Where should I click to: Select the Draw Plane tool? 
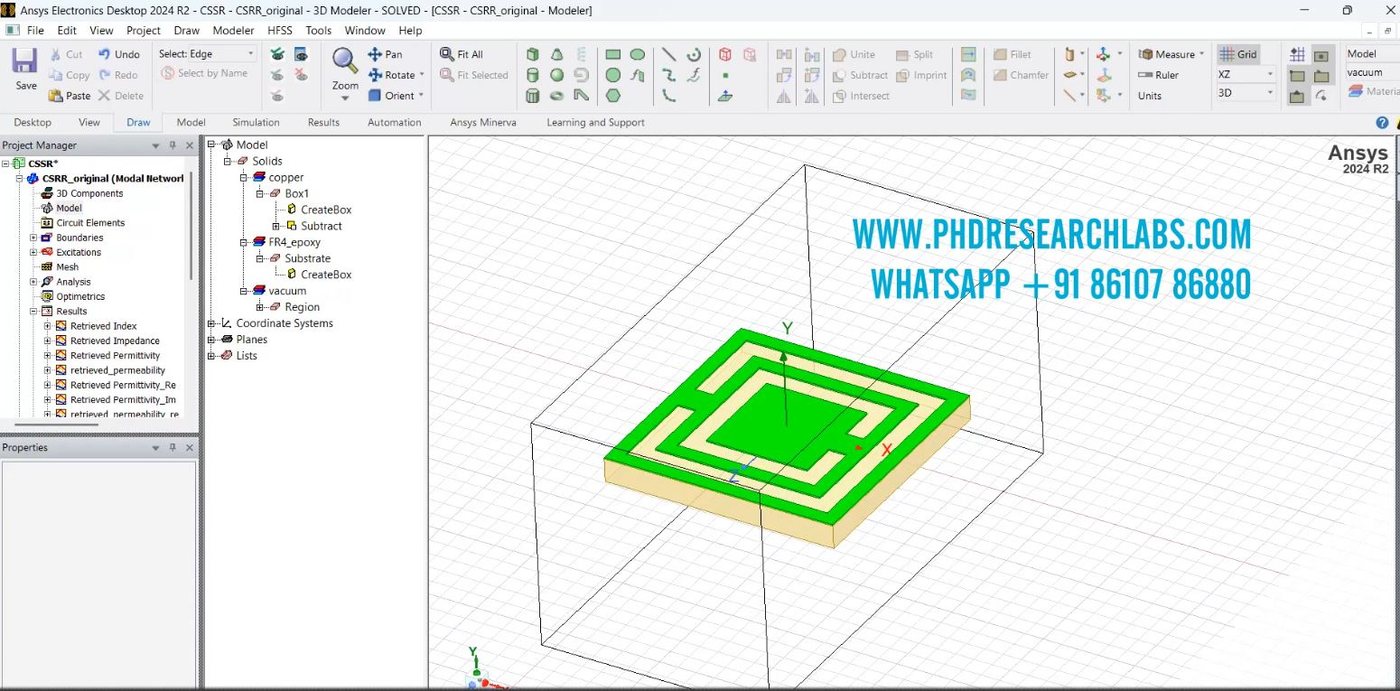(726, 96)
